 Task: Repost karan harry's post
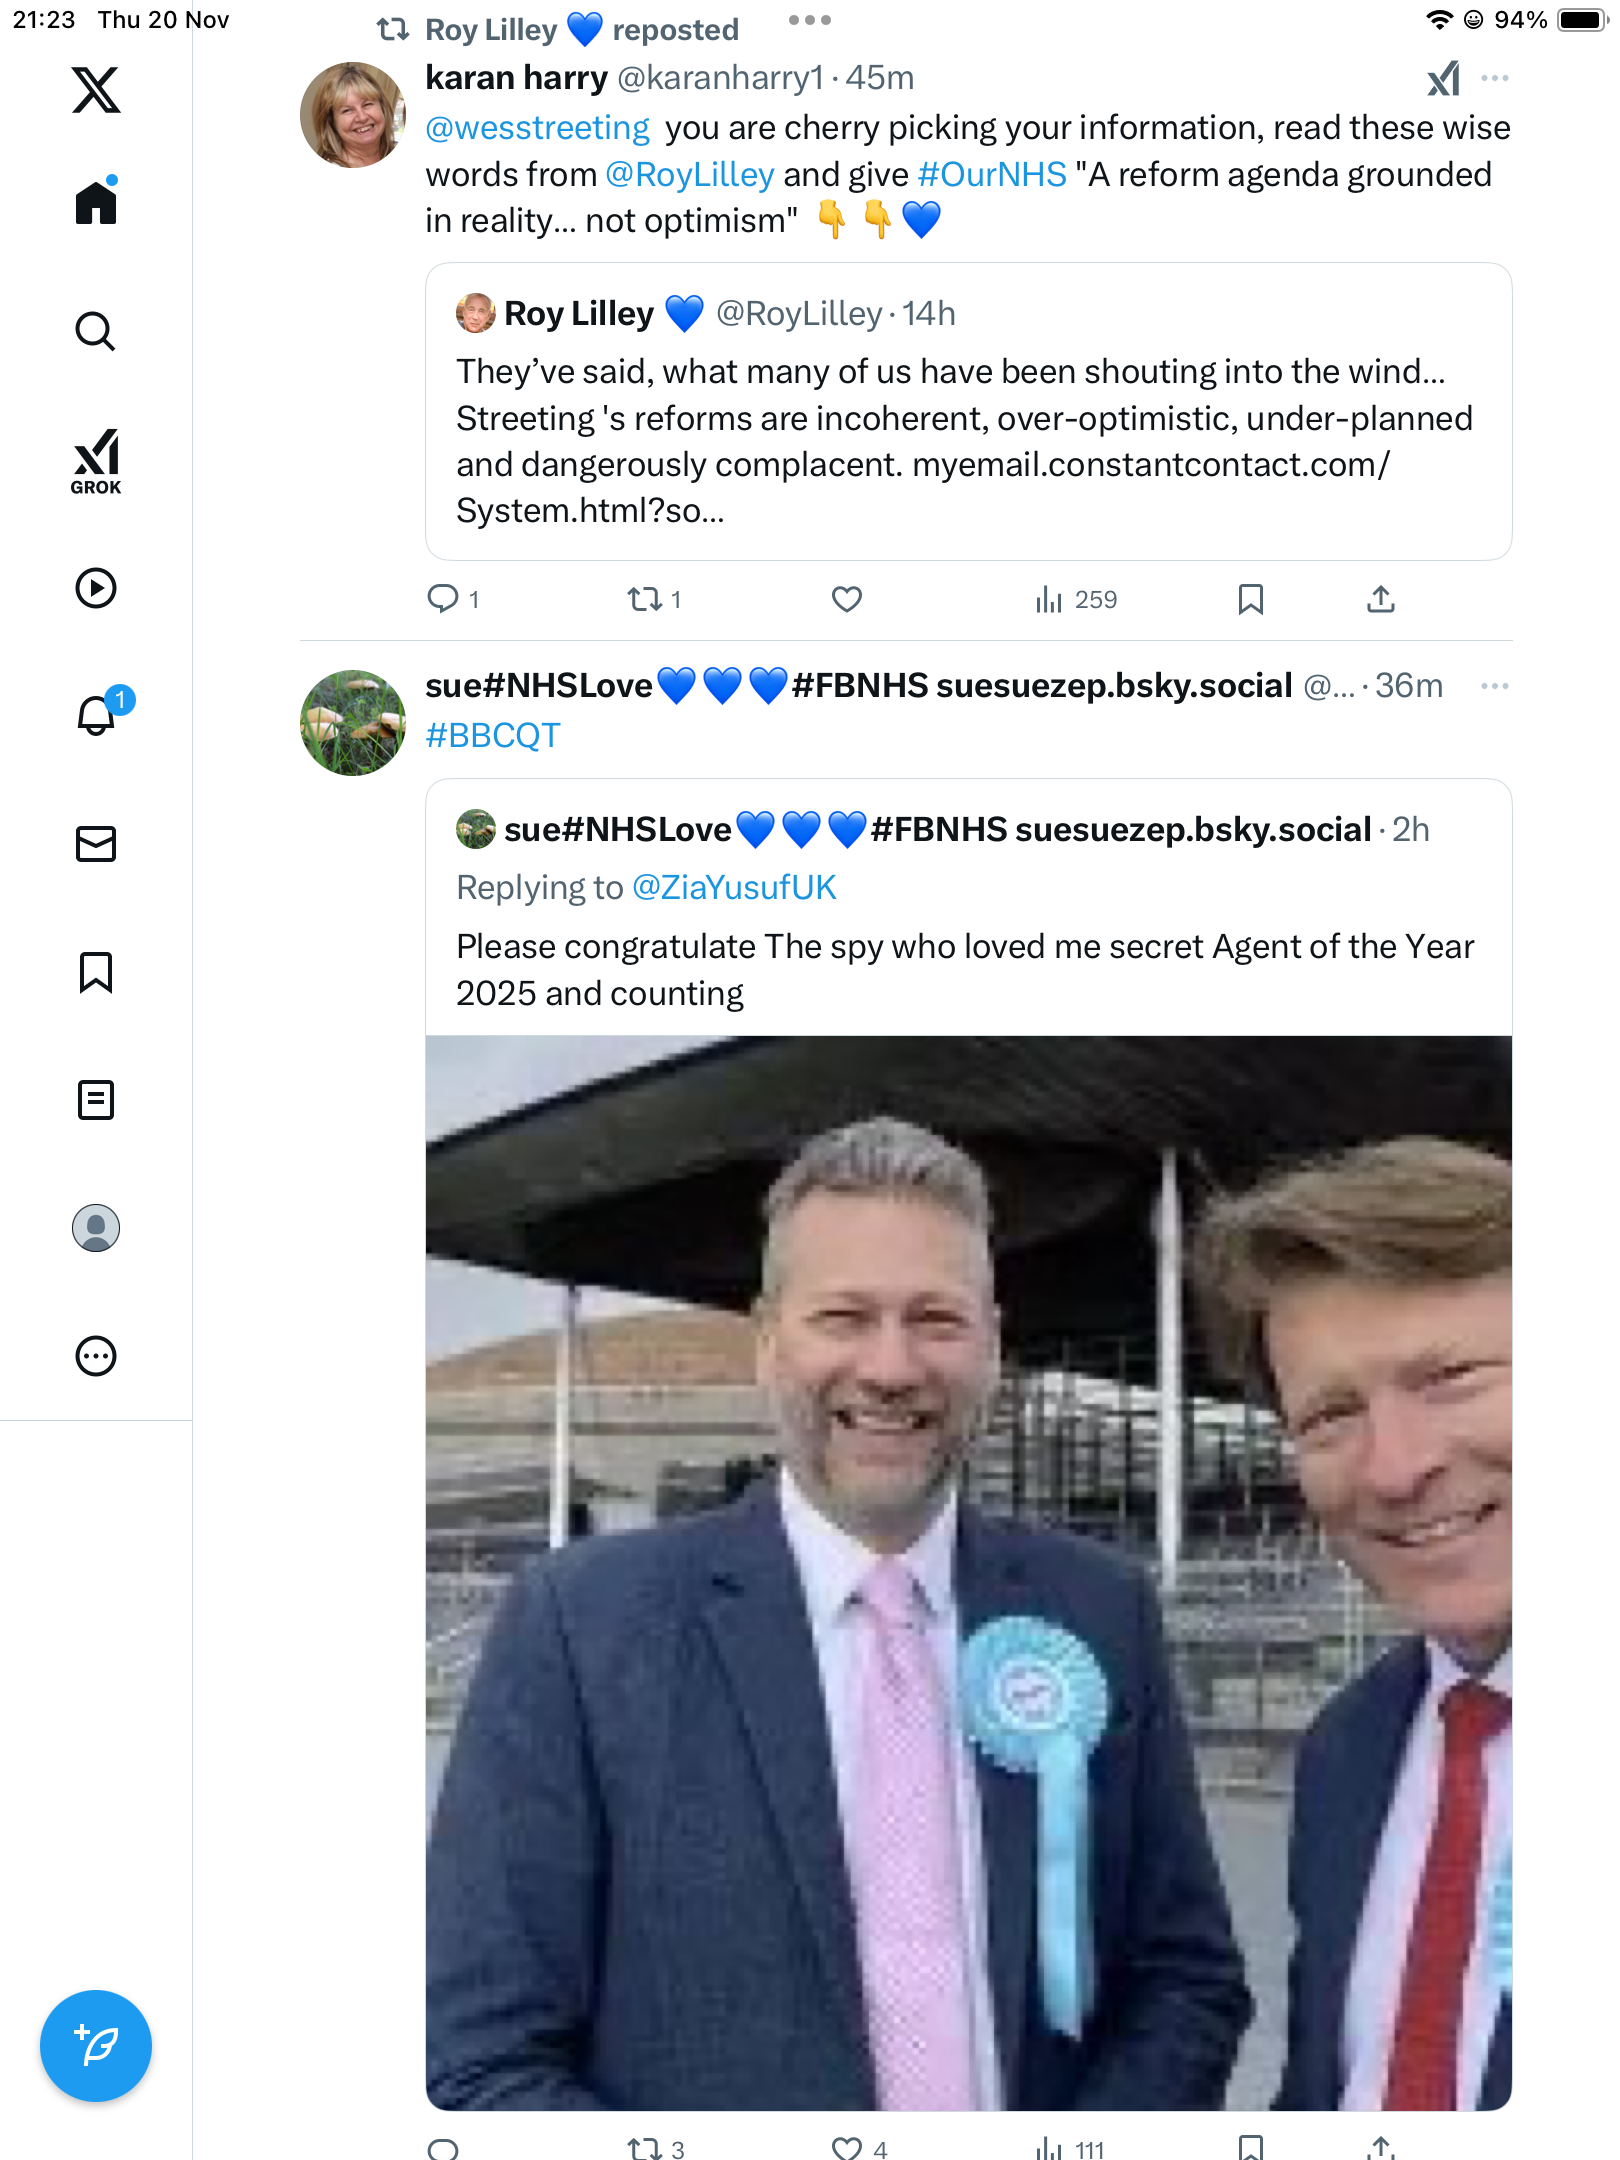coord(645,599)
